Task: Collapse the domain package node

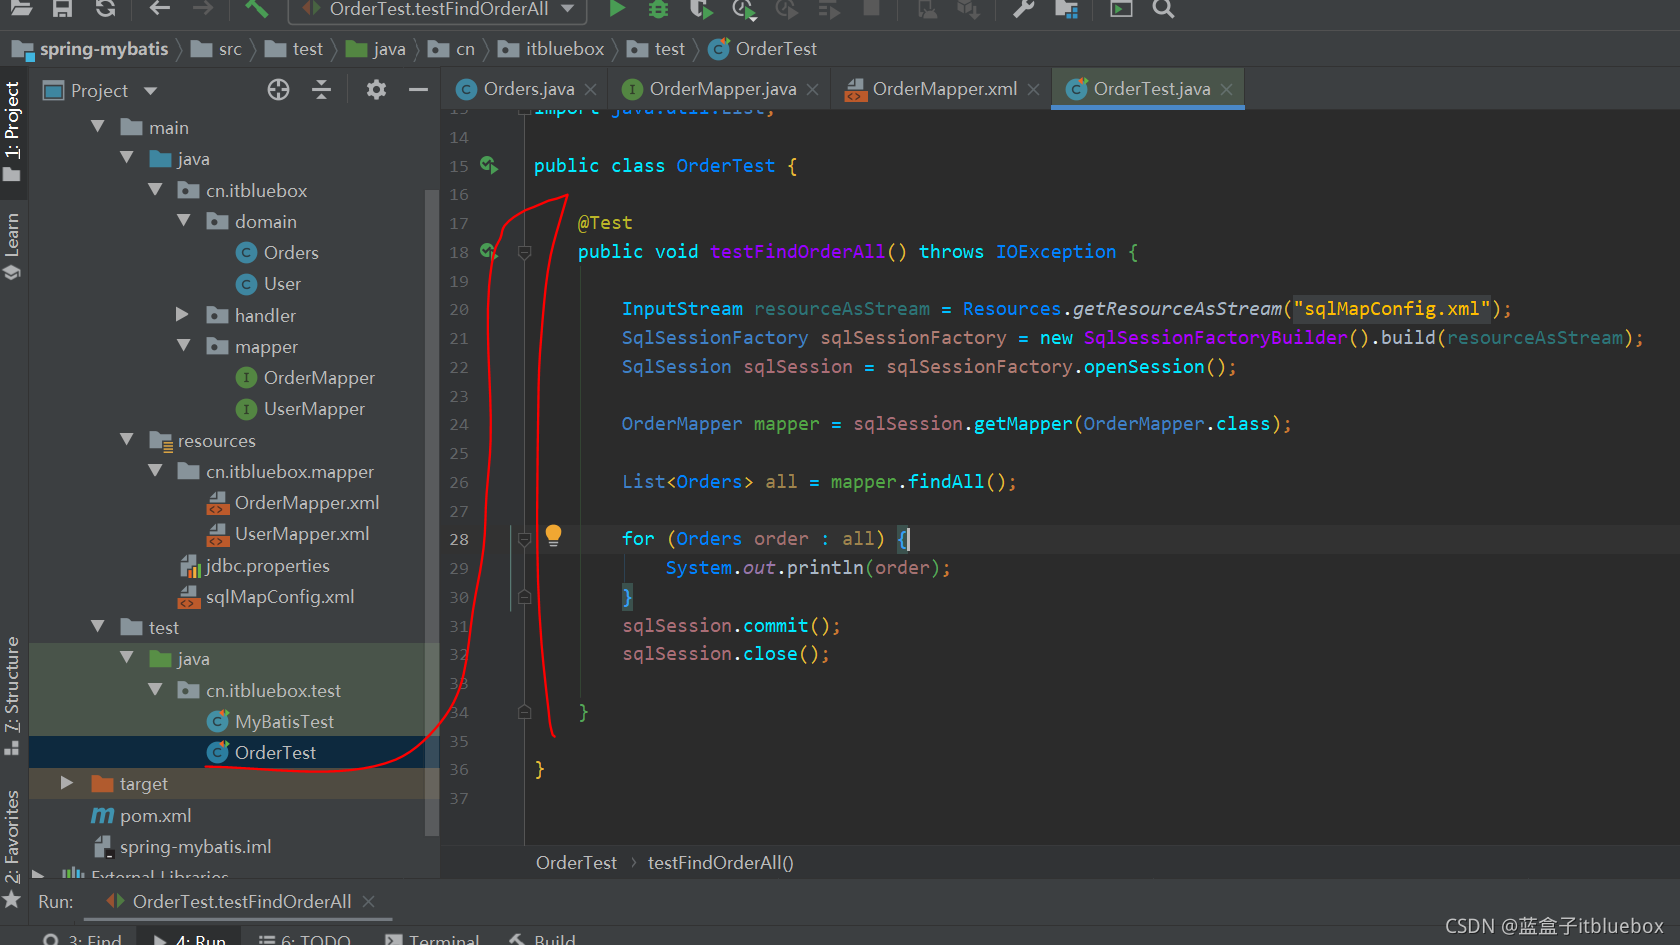Action: coord(184,221)
